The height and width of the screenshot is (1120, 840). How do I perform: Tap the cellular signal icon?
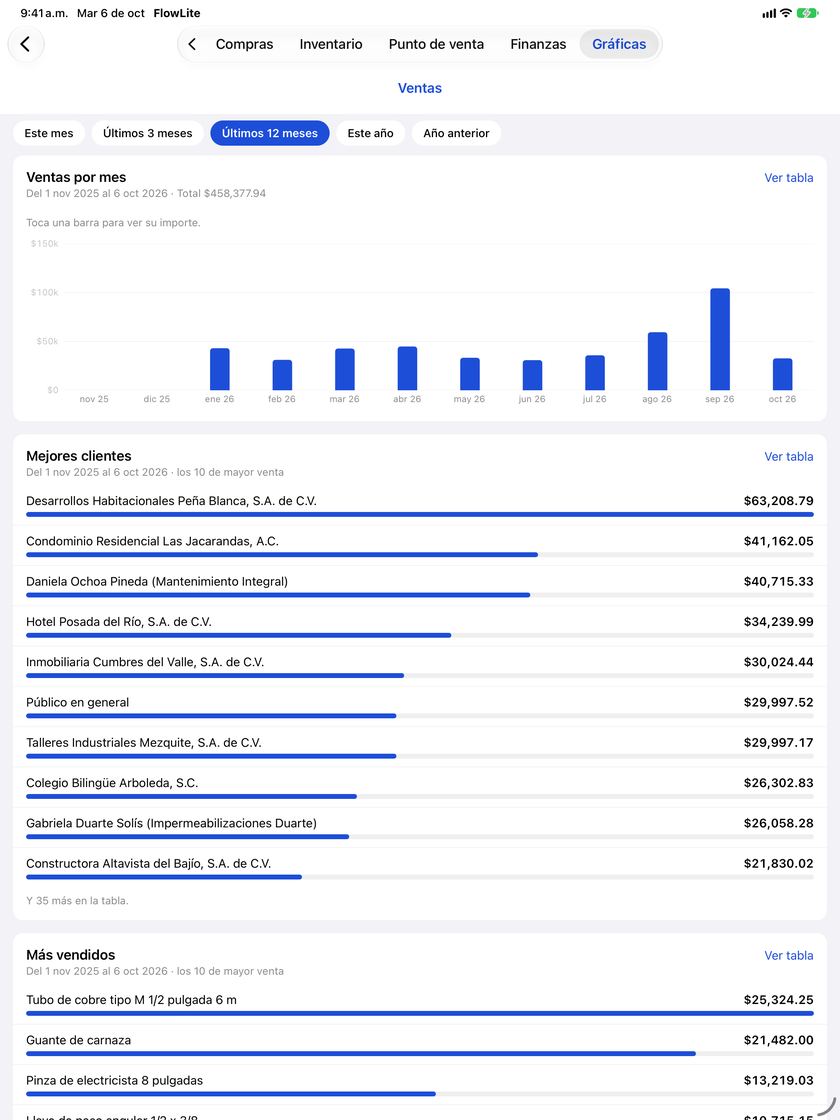pyautogui.click(x=769, y=14)
